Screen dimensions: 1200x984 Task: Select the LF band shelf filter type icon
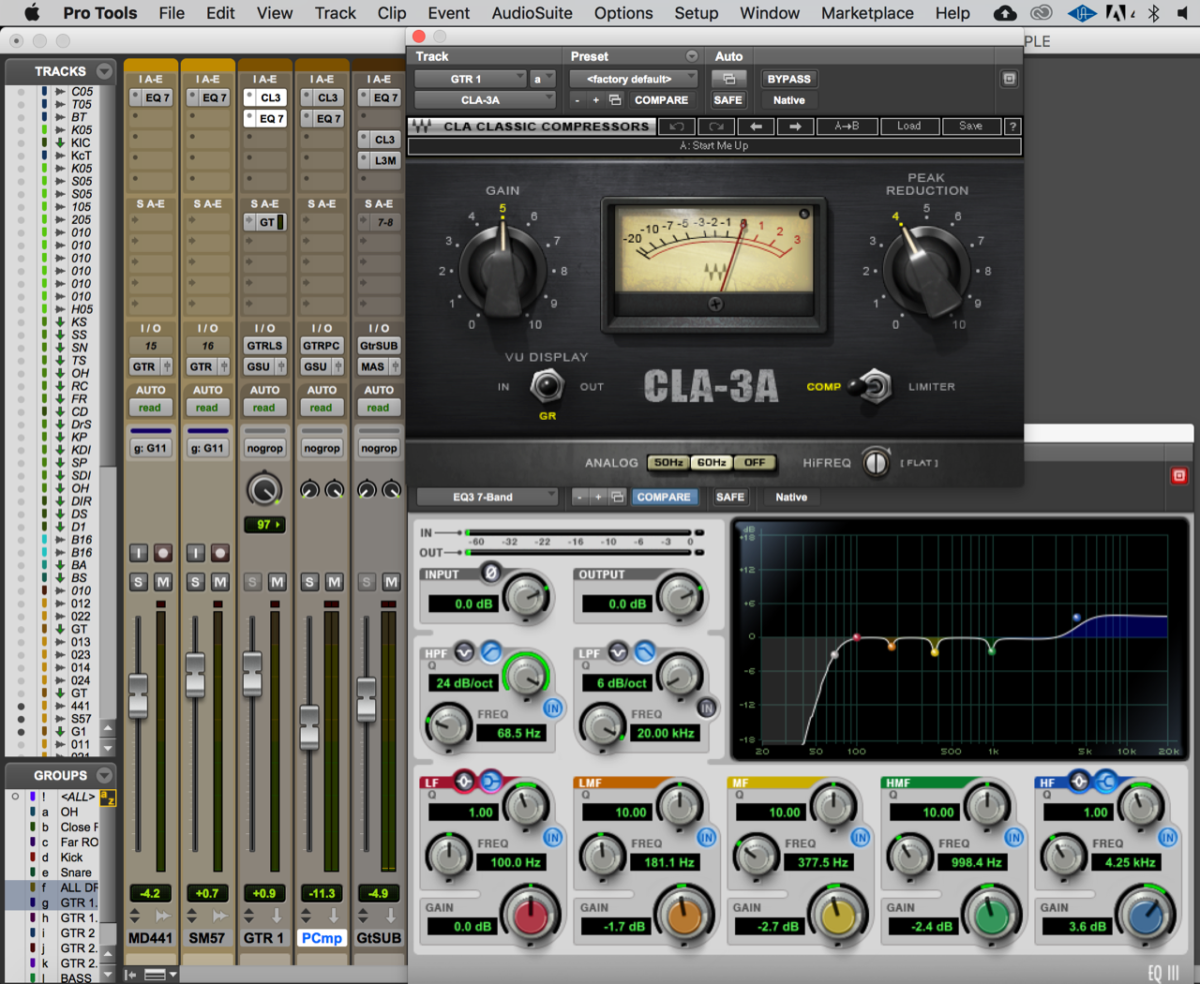489,781
